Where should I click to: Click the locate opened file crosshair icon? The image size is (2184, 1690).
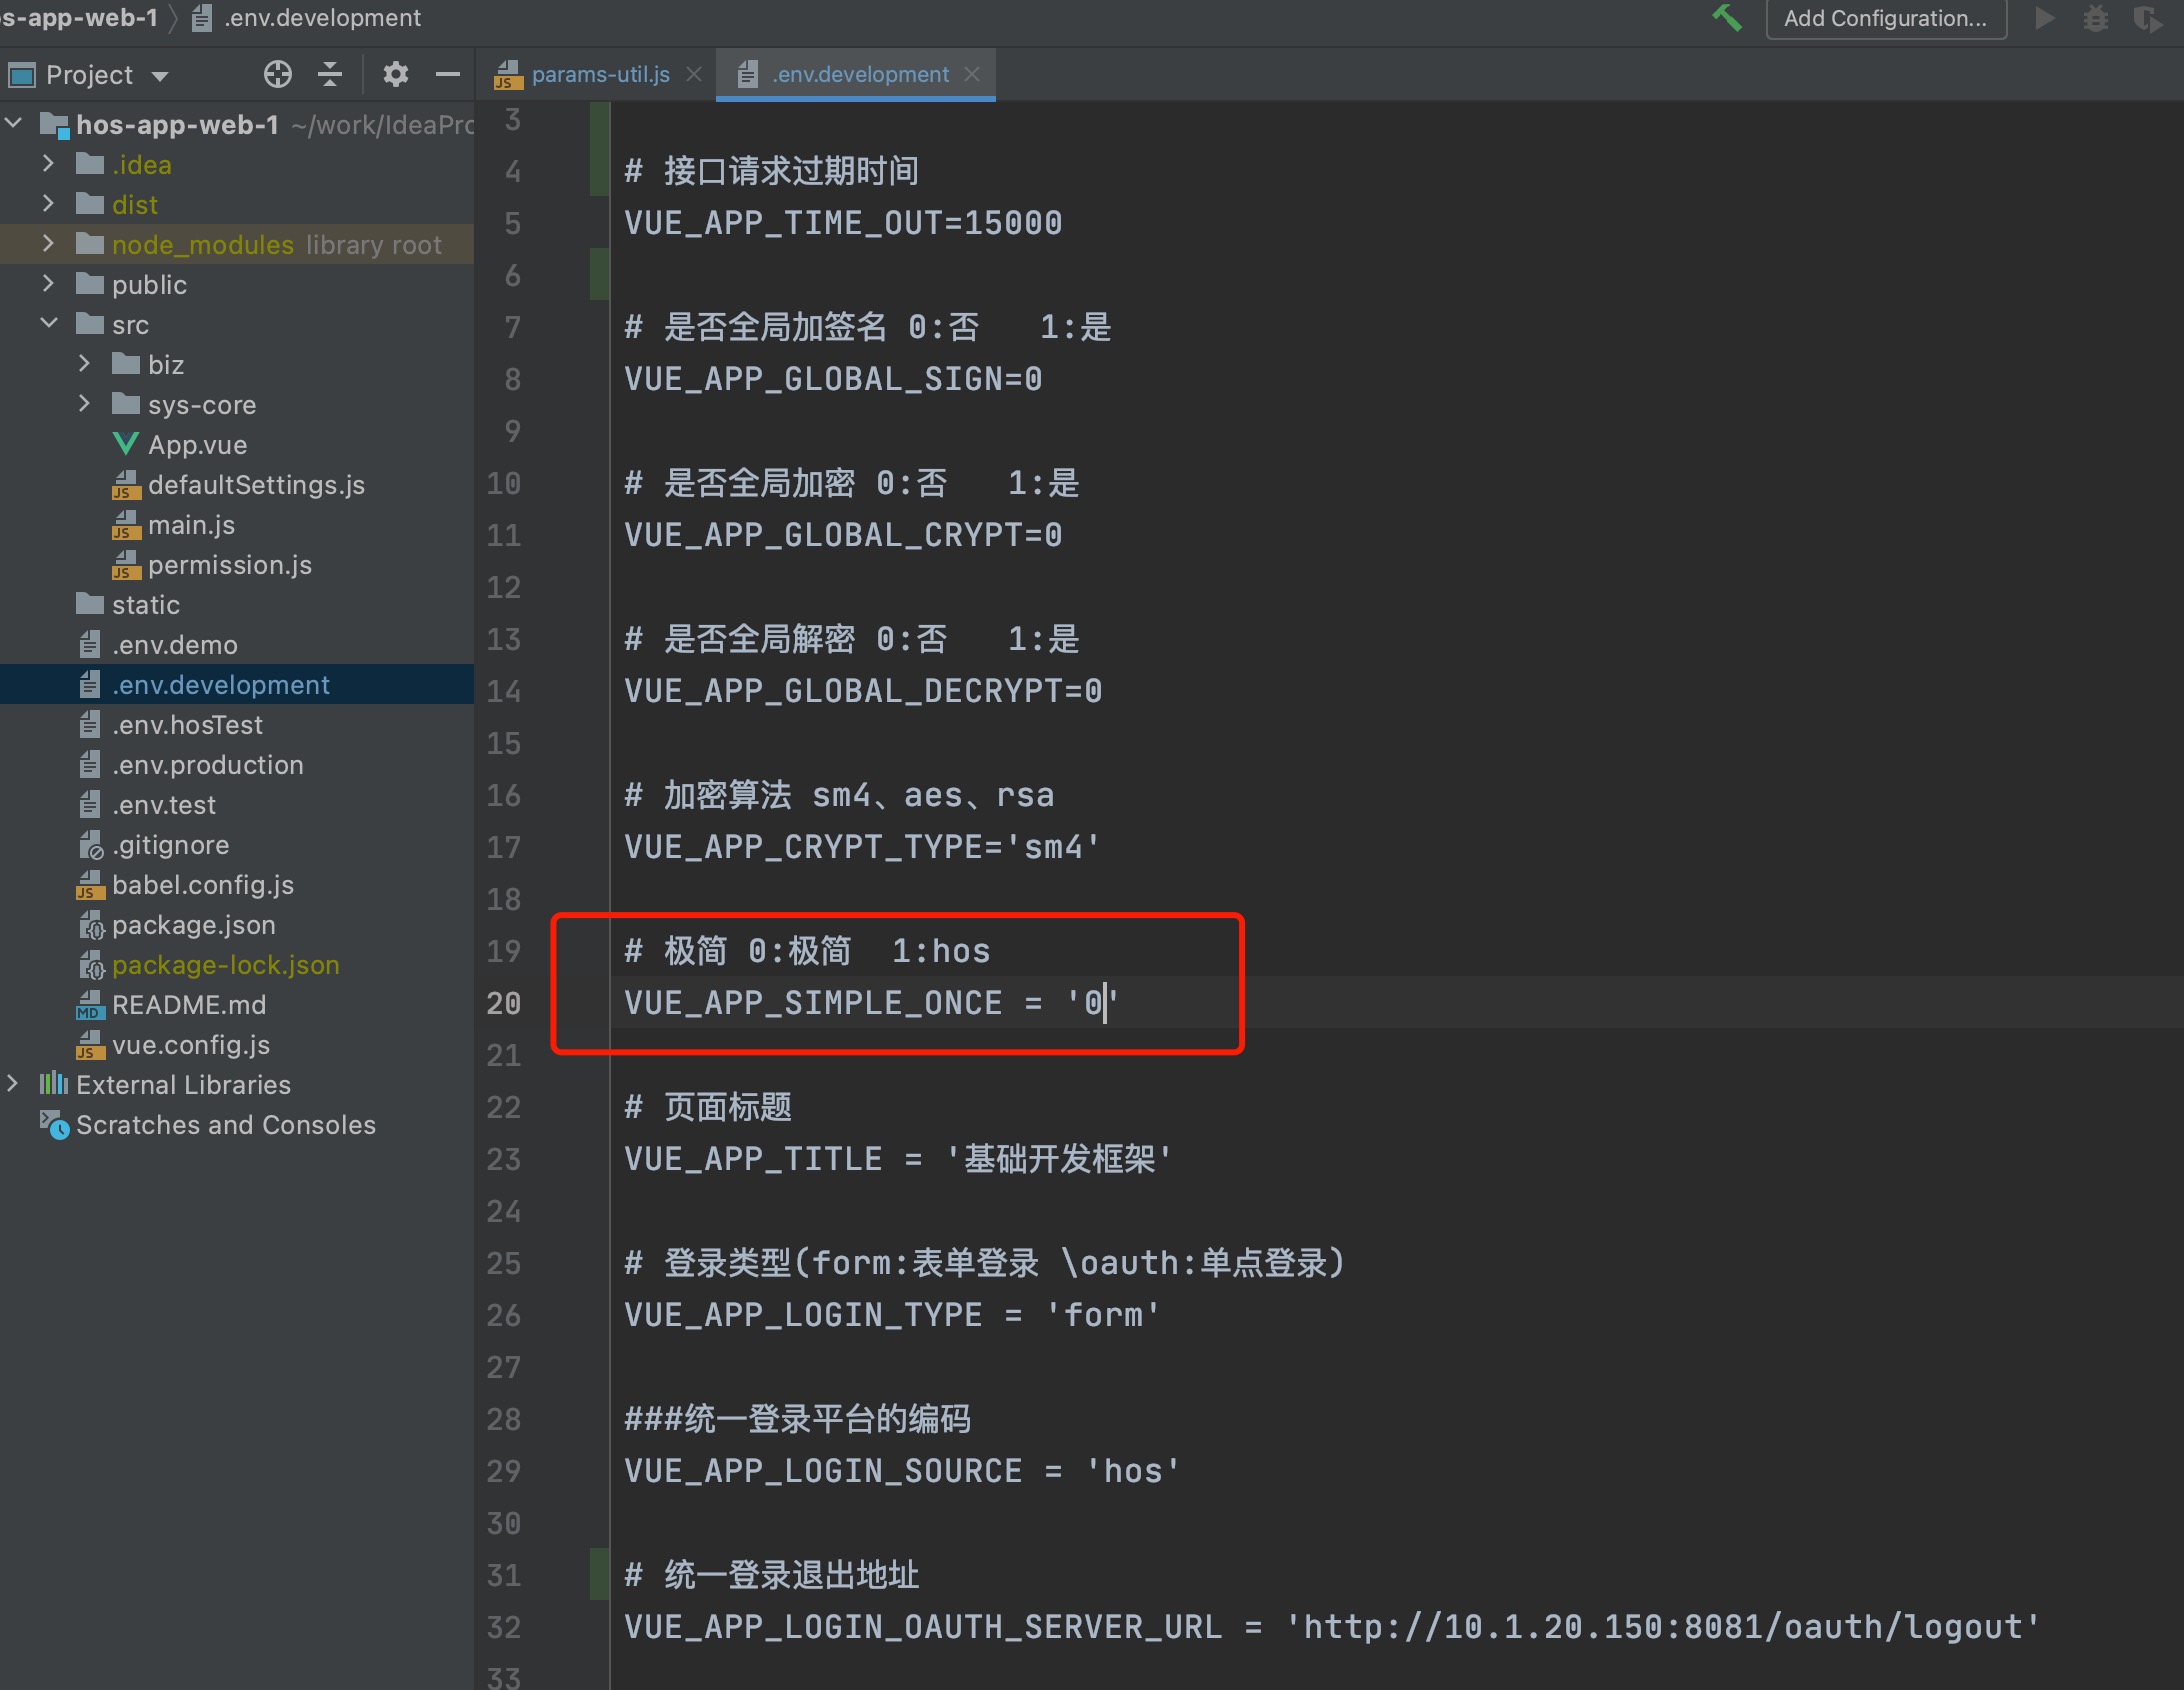click(x=278, y=74)
